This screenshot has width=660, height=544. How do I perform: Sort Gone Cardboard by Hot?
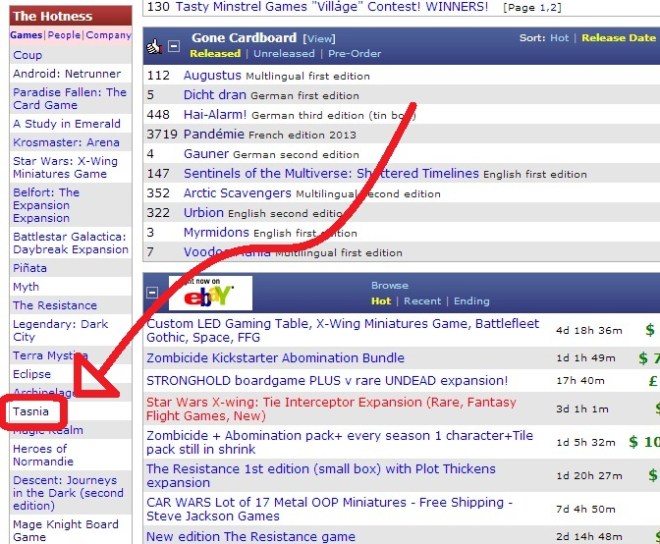click(559, 38)
